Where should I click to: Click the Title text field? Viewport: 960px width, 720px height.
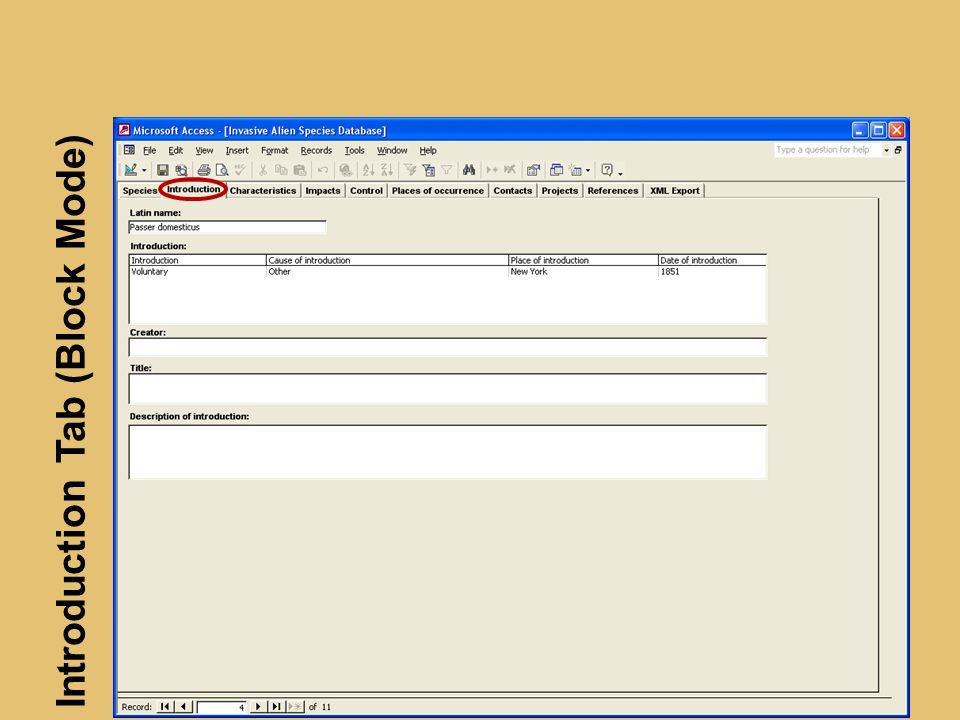pos(448,389)
